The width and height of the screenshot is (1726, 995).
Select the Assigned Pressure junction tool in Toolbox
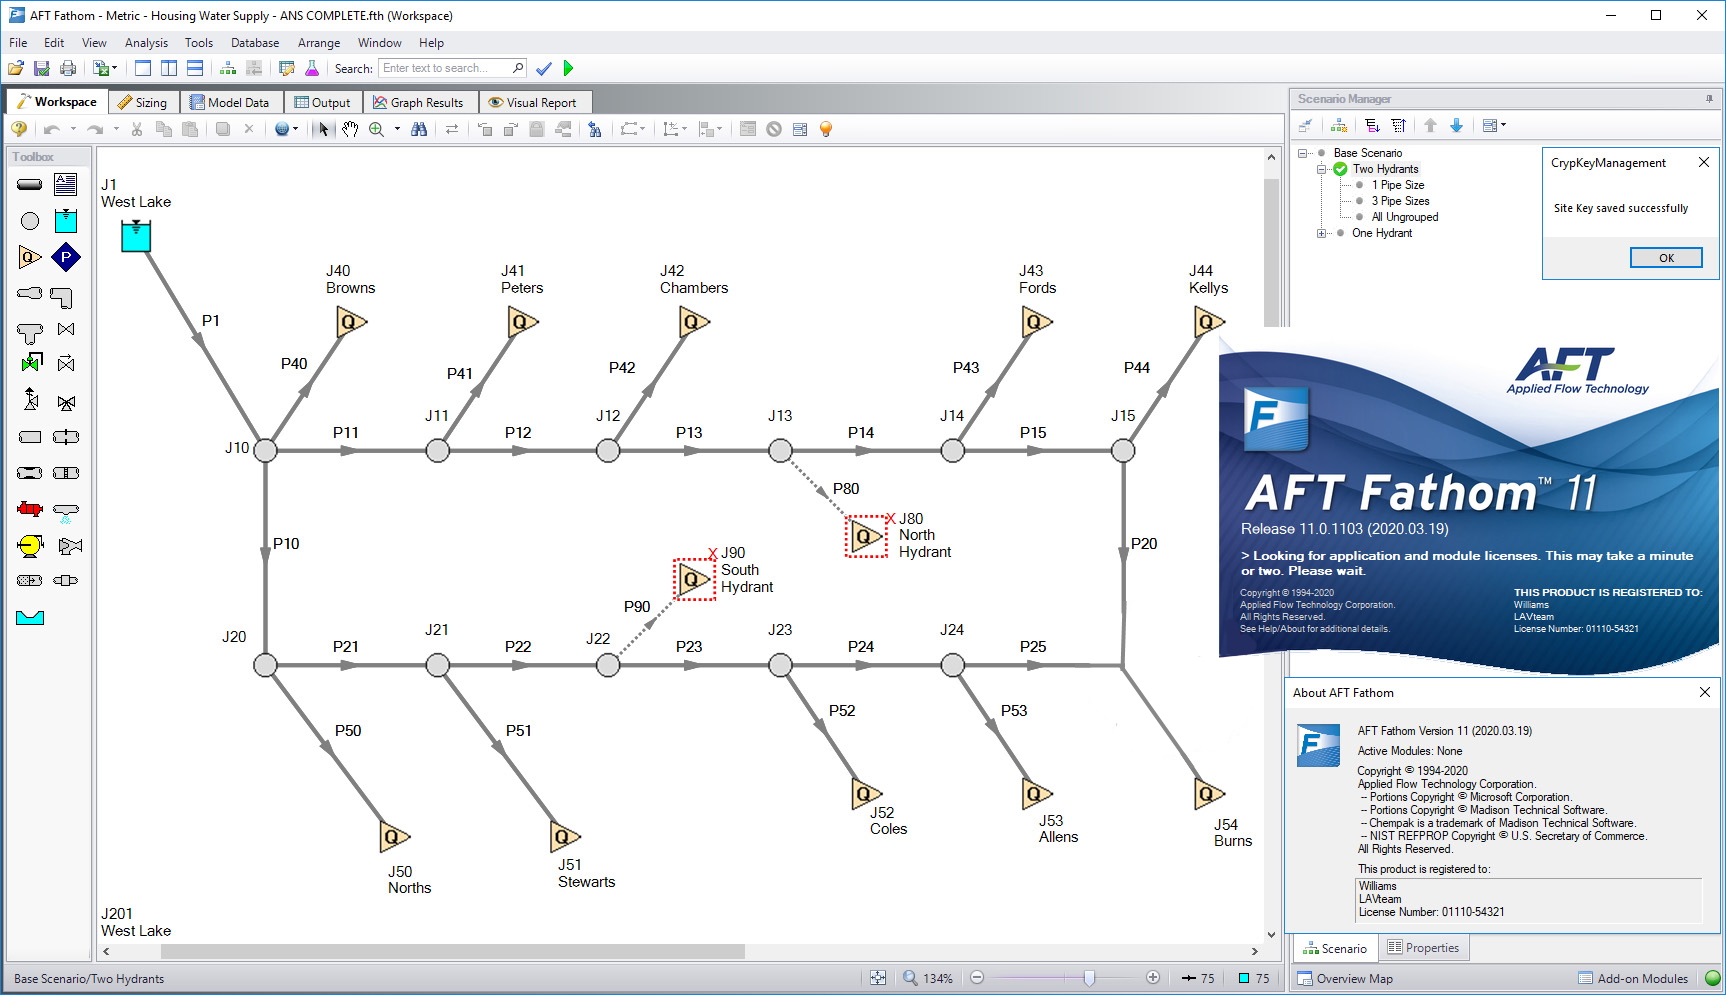click(66, 257)
